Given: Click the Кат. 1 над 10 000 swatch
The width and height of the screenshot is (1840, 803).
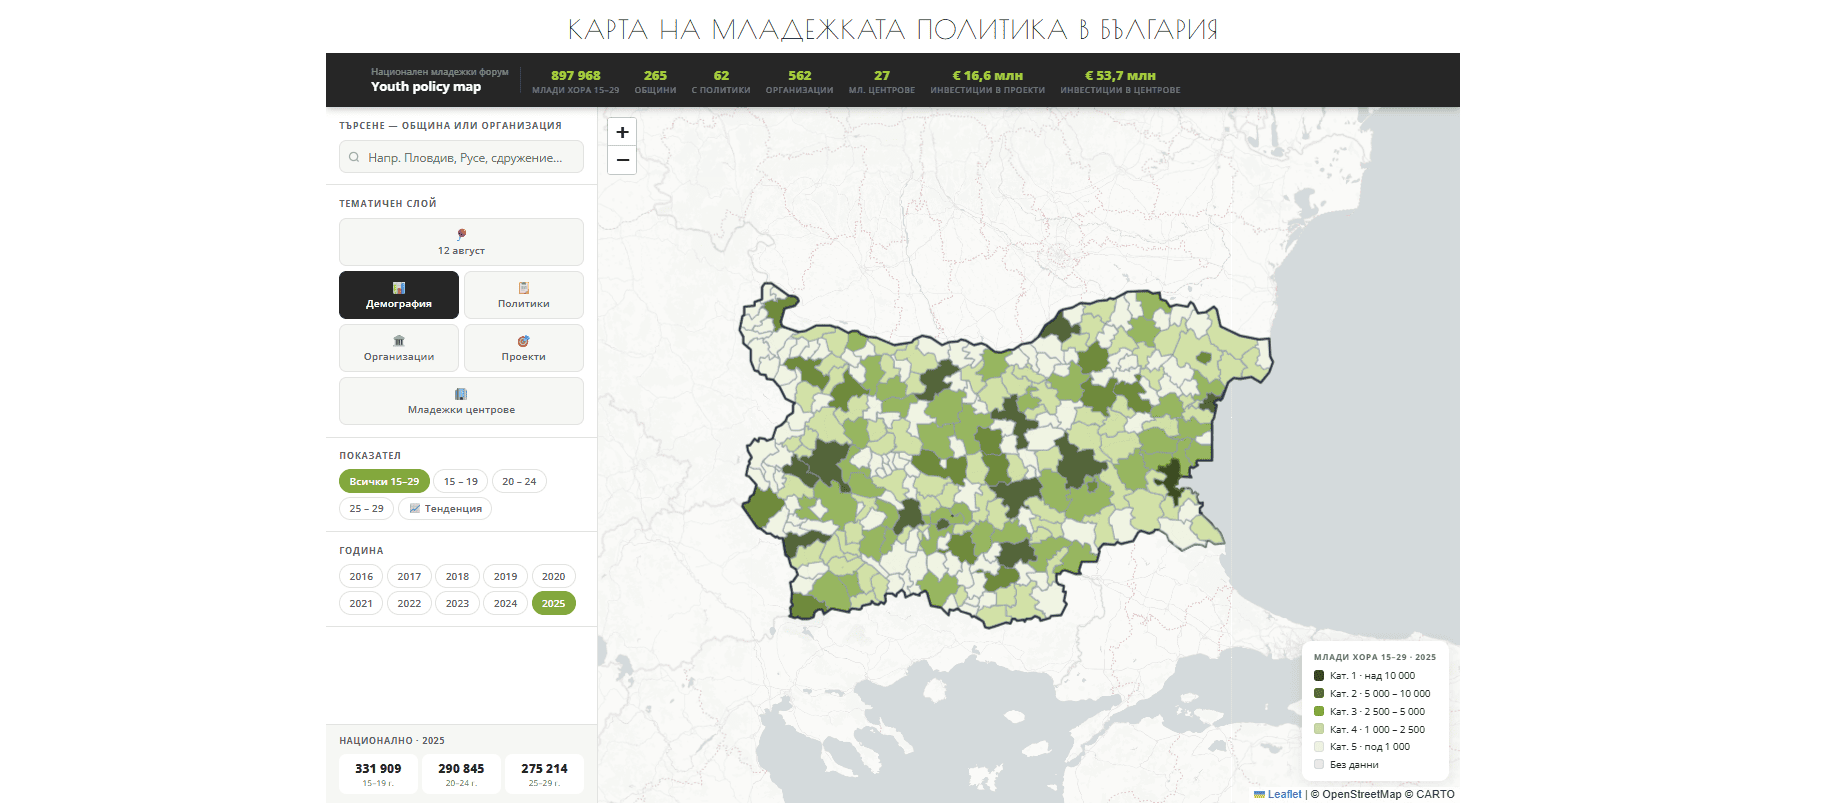Looking at the screenshot, I should coord(1319,675).
